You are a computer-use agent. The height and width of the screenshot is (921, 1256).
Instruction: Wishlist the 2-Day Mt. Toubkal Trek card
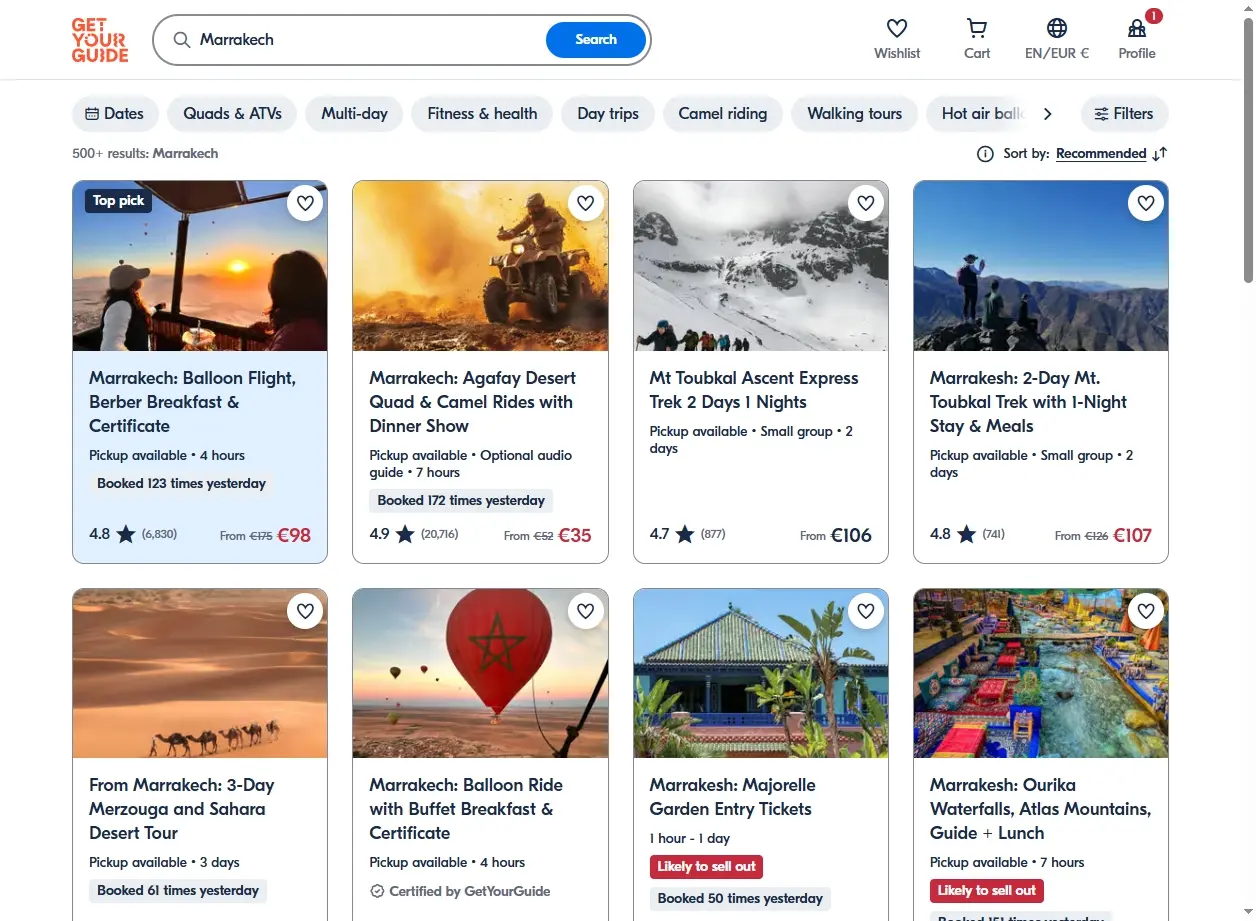coord(1146,203)
